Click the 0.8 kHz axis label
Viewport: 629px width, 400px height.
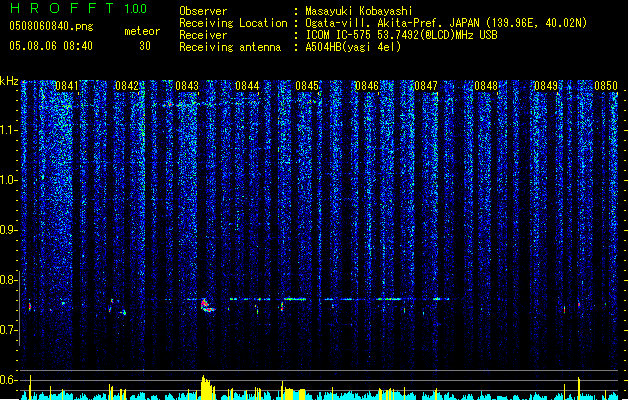9,280
